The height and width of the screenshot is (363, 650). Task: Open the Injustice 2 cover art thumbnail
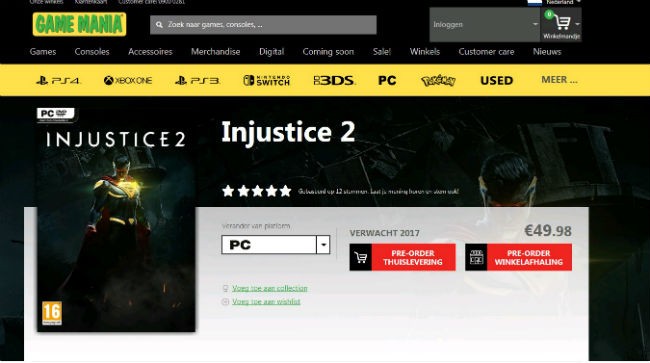(116, 220)
